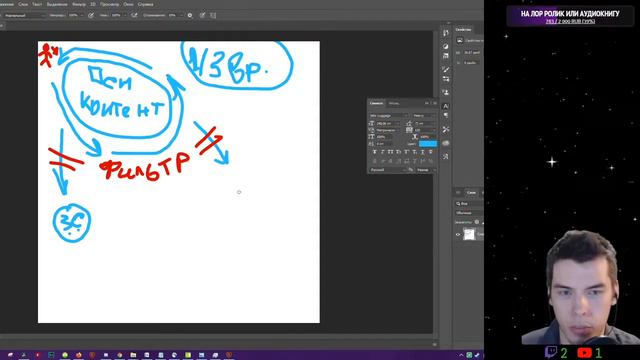Open the File Explorer folder taskbar icon
The image size is (640, 360).
(133, 355)
